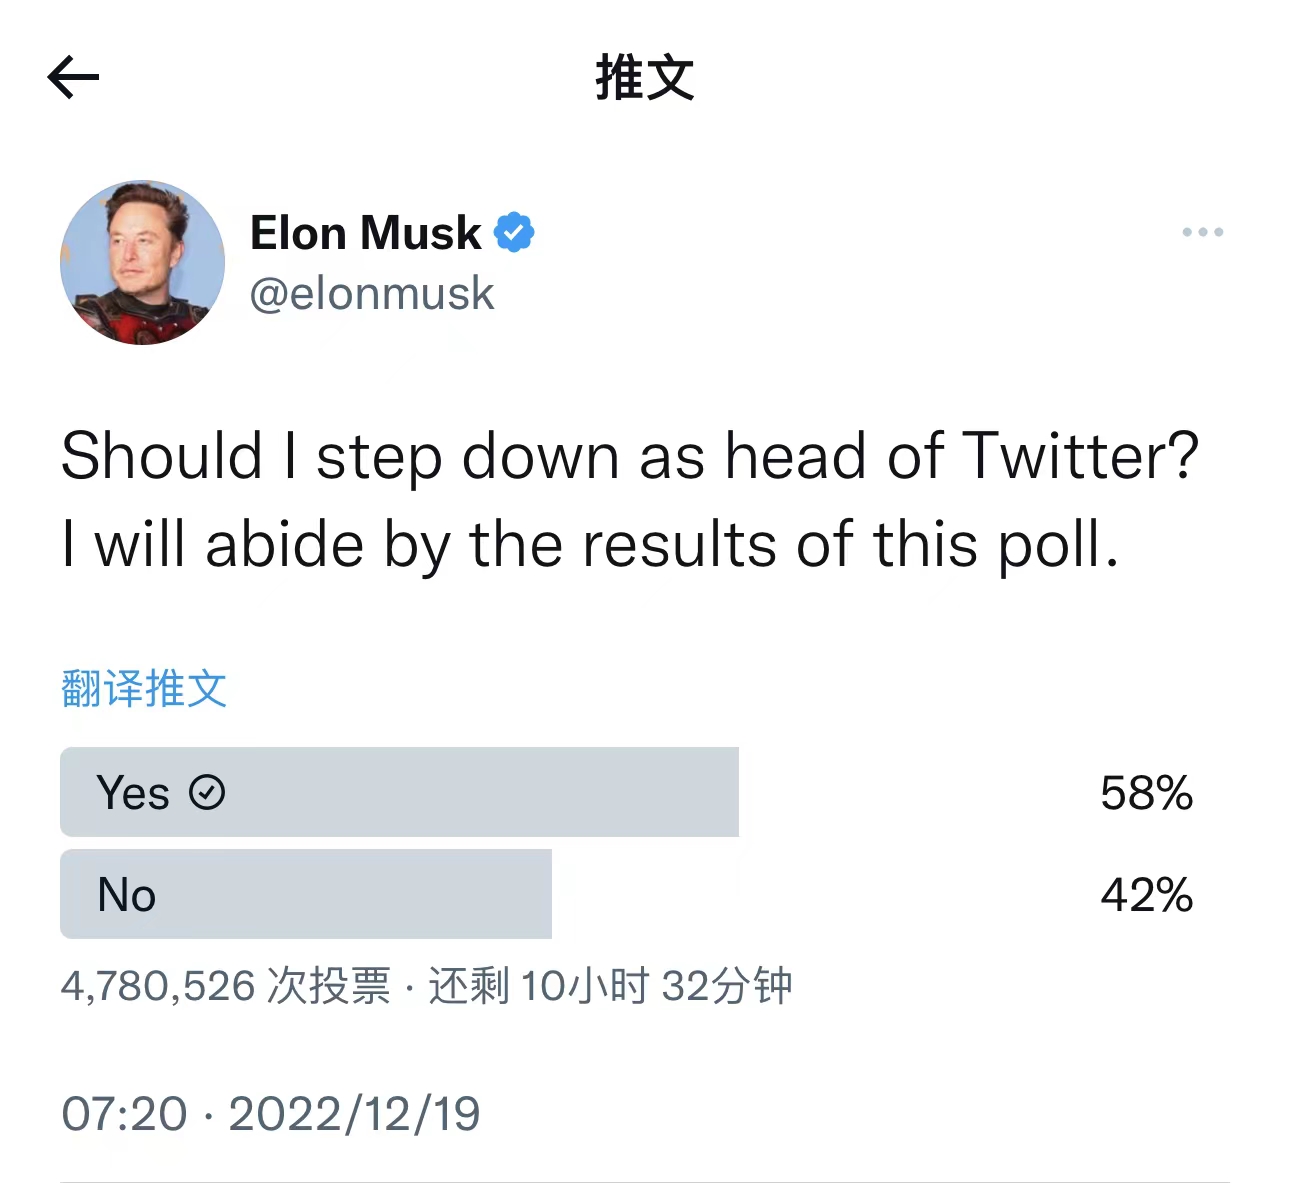Open Elon Musk's profile picture
1290x1188 pixels.
[x=142, y=263]
